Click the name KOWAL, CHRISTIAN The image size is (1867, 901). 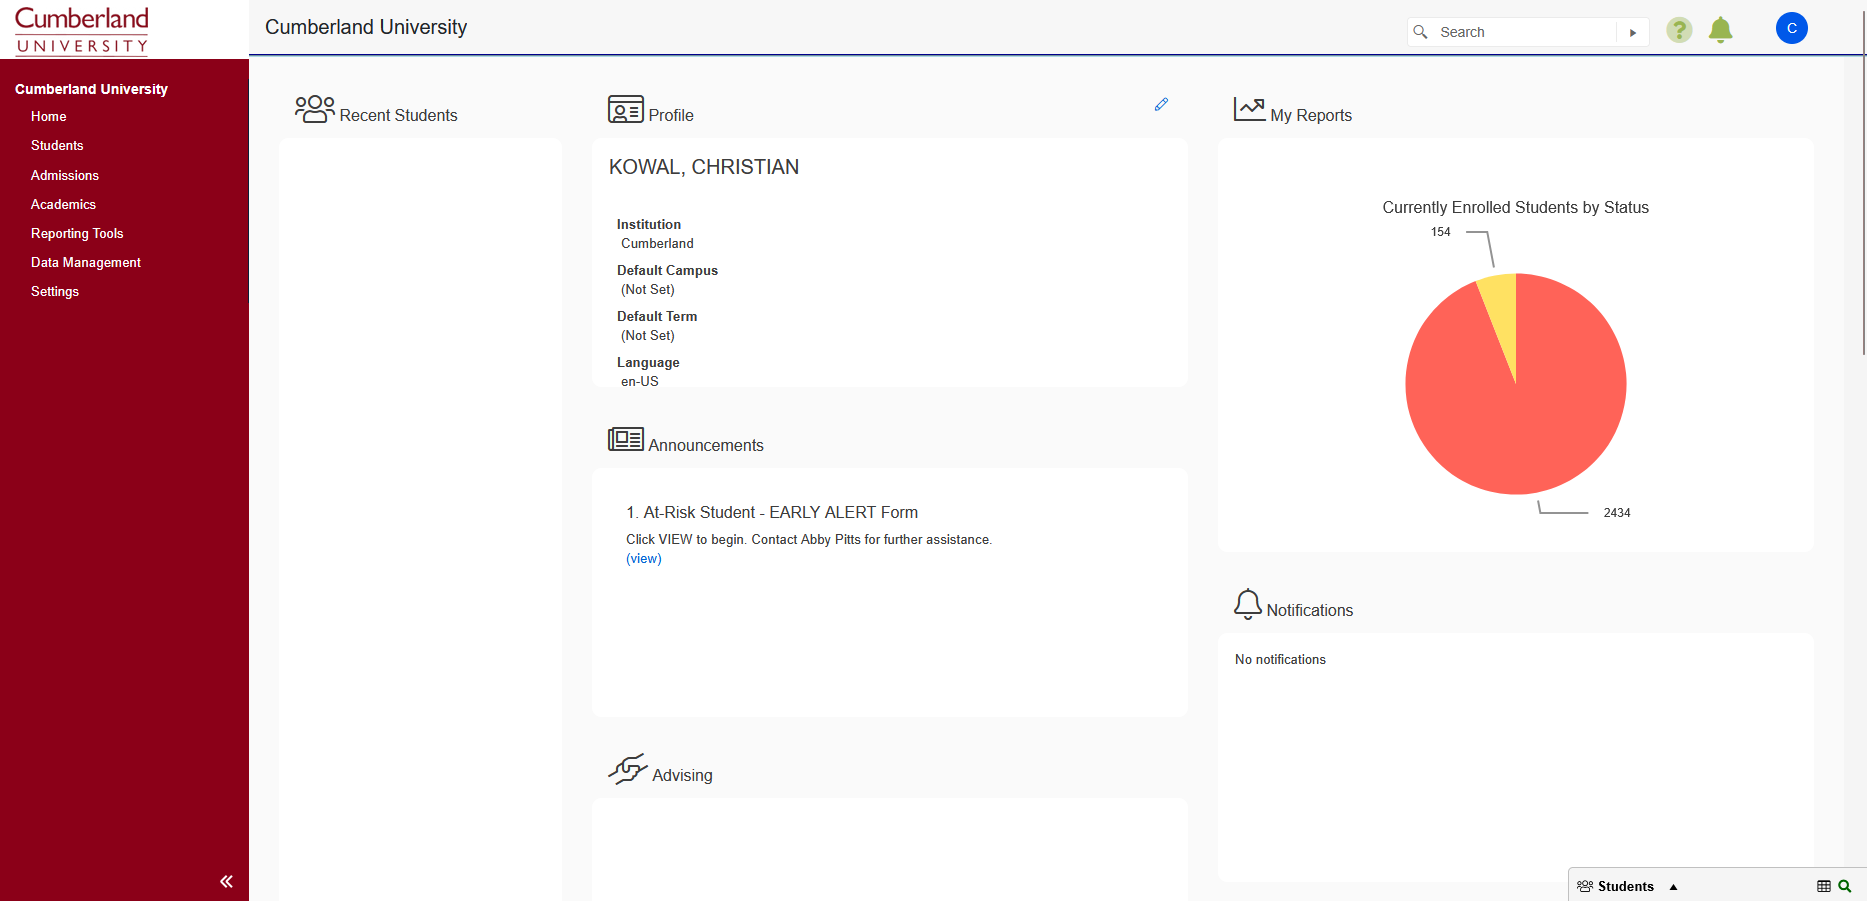point(704,167)
